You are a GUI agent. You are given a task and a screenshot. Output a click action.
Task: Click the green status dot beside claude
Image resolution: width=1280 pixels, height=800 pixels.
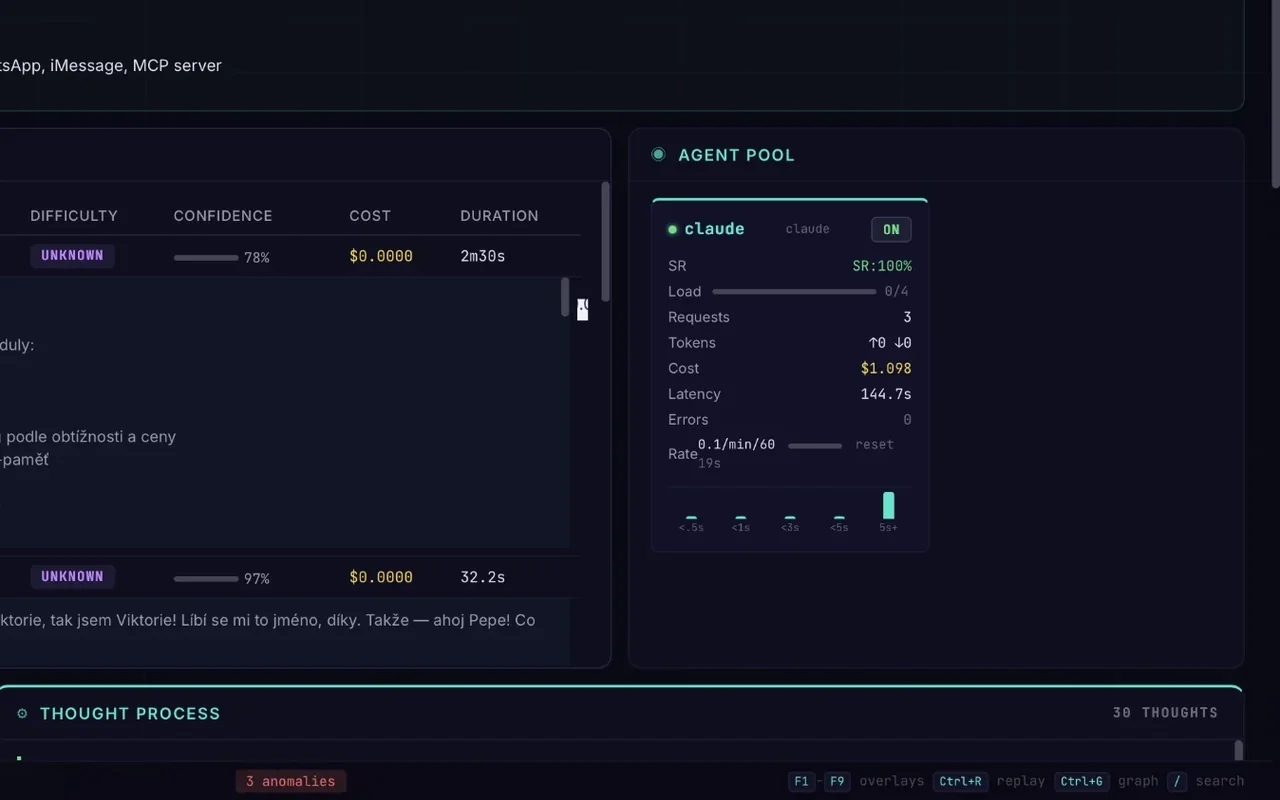coord(672,229)
